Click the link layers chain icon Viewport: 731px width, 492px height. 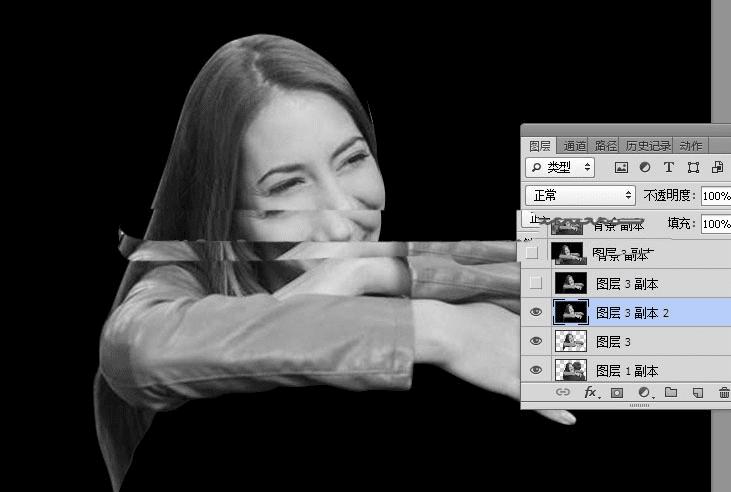(x=563, y=392)
